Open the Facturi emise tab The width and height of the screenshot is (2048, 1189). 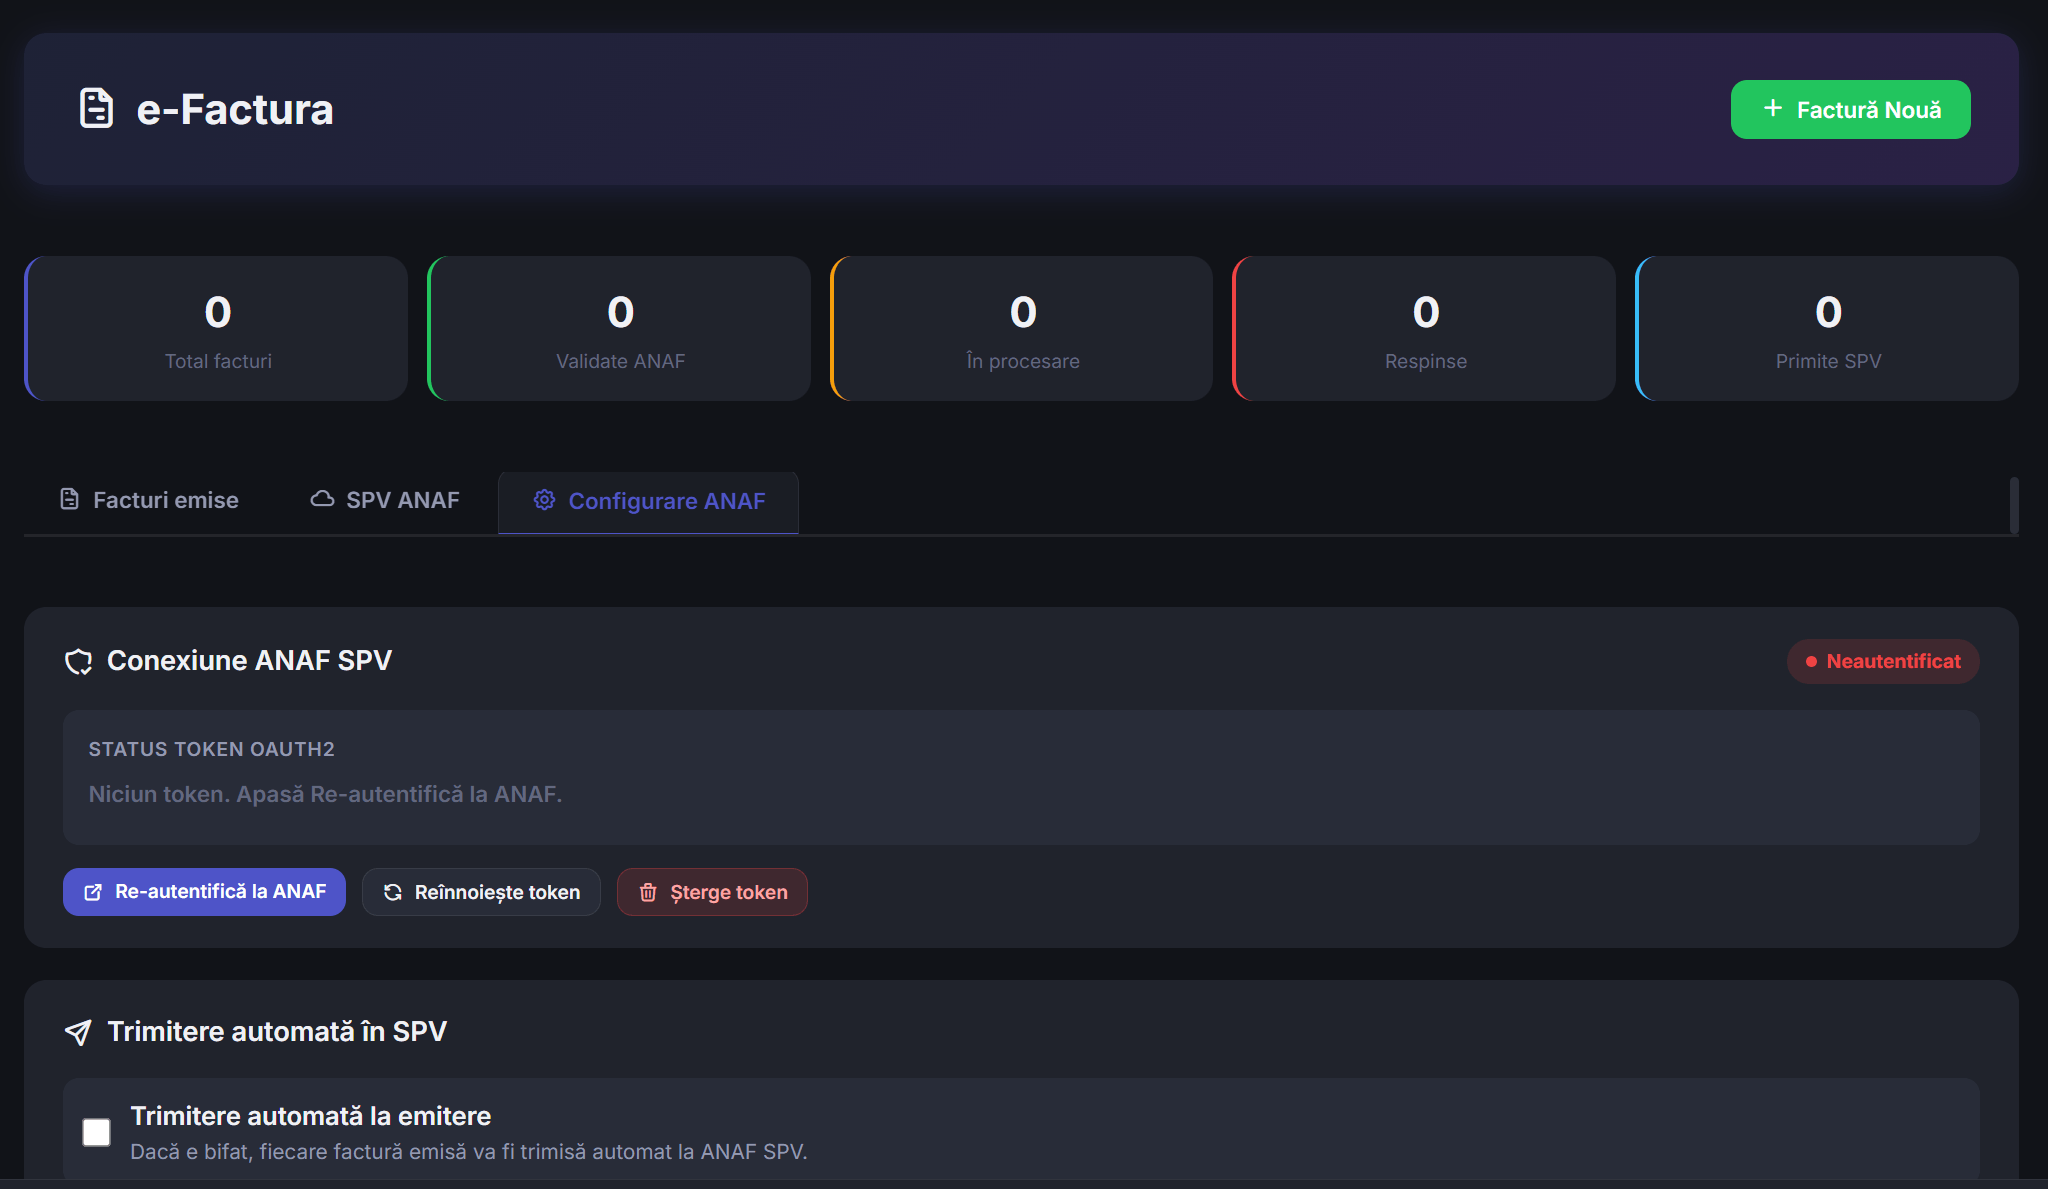click(148, 500)
